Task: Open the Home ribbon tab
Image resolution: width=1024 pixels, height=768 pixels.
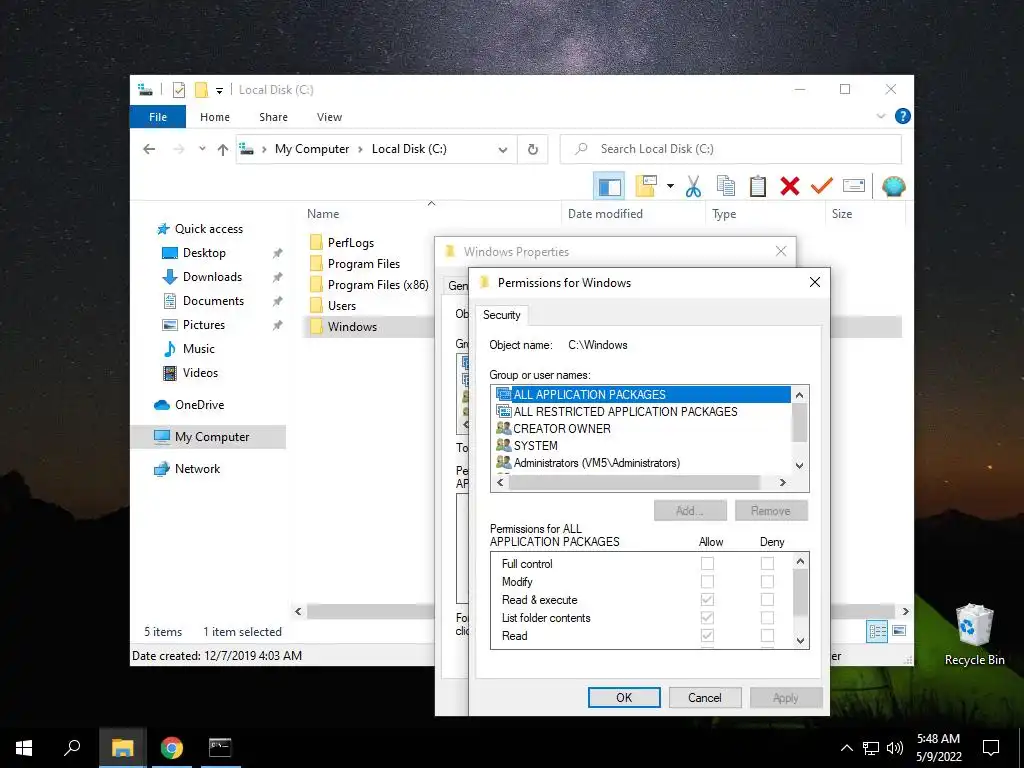Action: pyautogui.click(x=215, y=117)
